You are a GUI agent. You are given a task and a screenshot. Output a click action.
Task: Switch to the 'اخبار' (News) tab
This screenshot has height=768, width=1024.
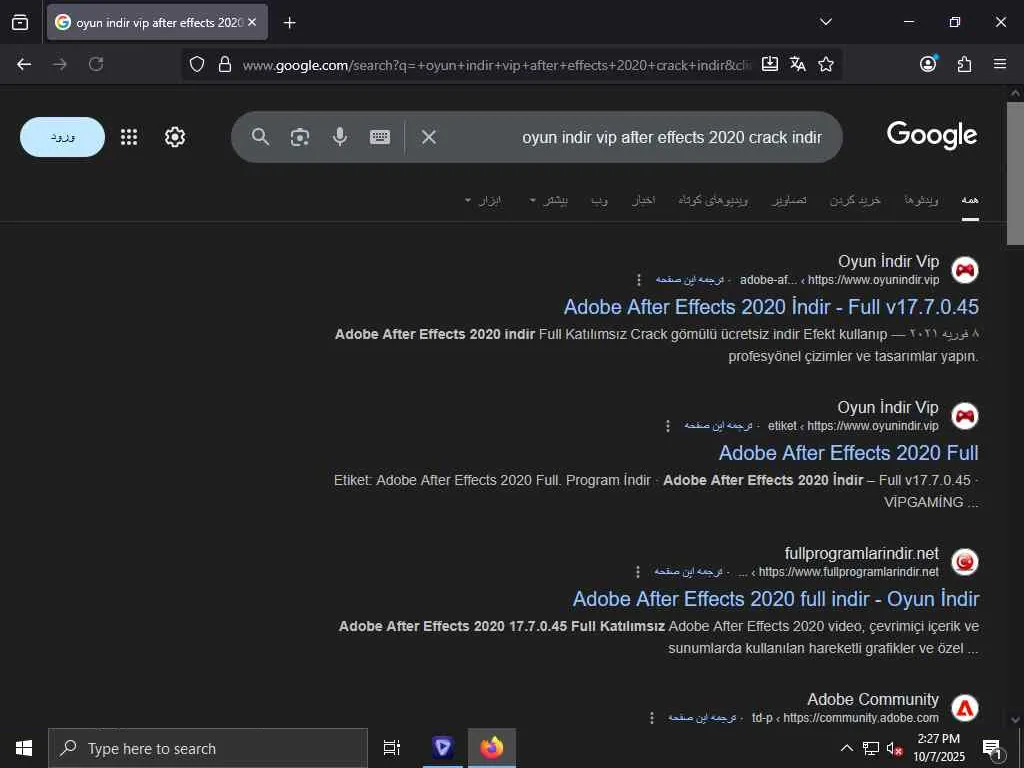pos(643,200)
